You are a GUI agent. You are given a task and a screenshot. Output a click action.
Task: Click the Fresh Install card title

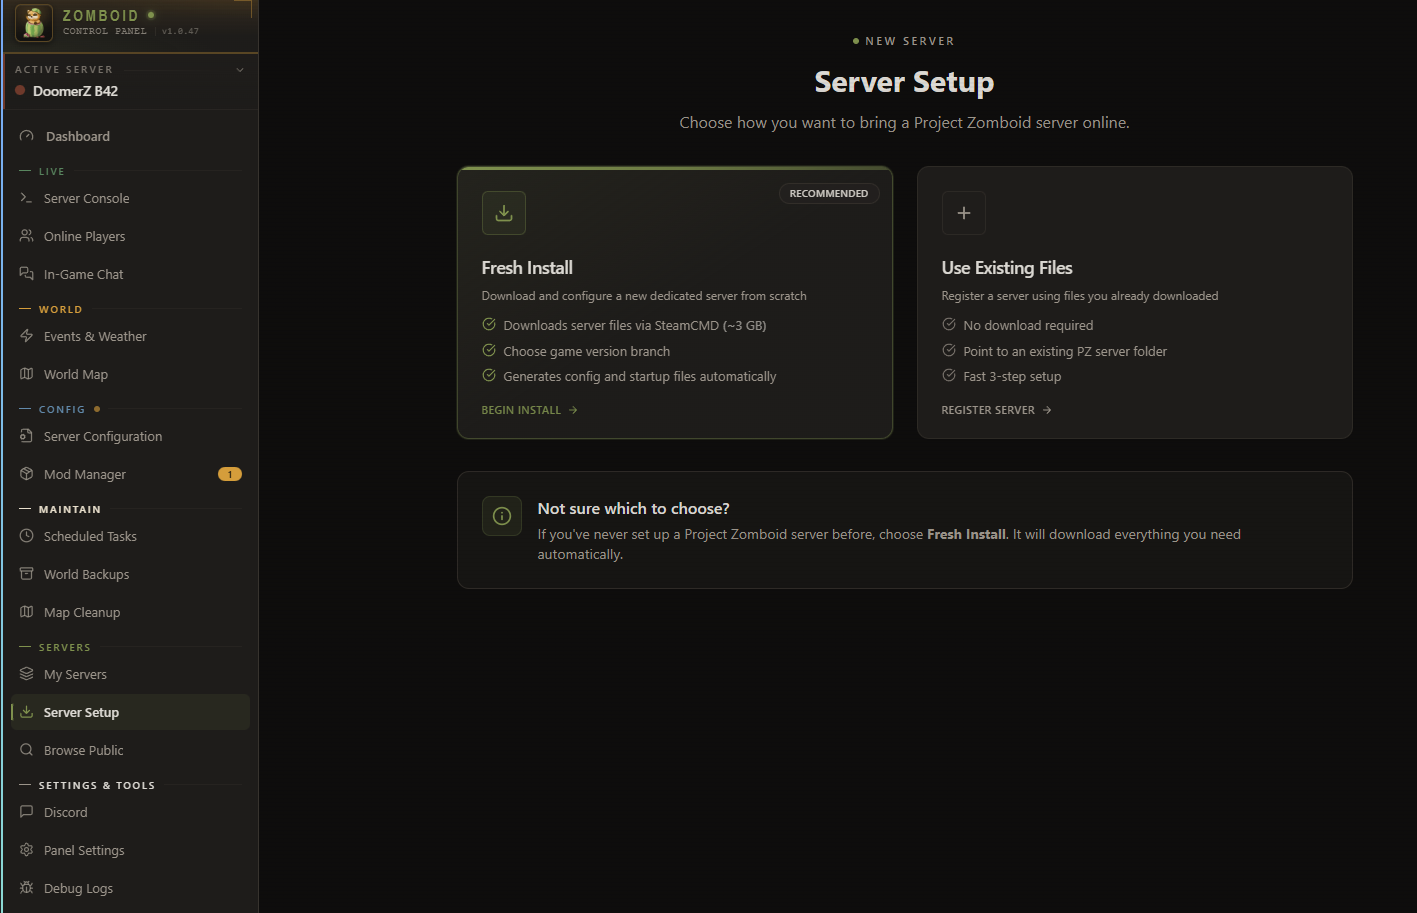click(527, 268)
